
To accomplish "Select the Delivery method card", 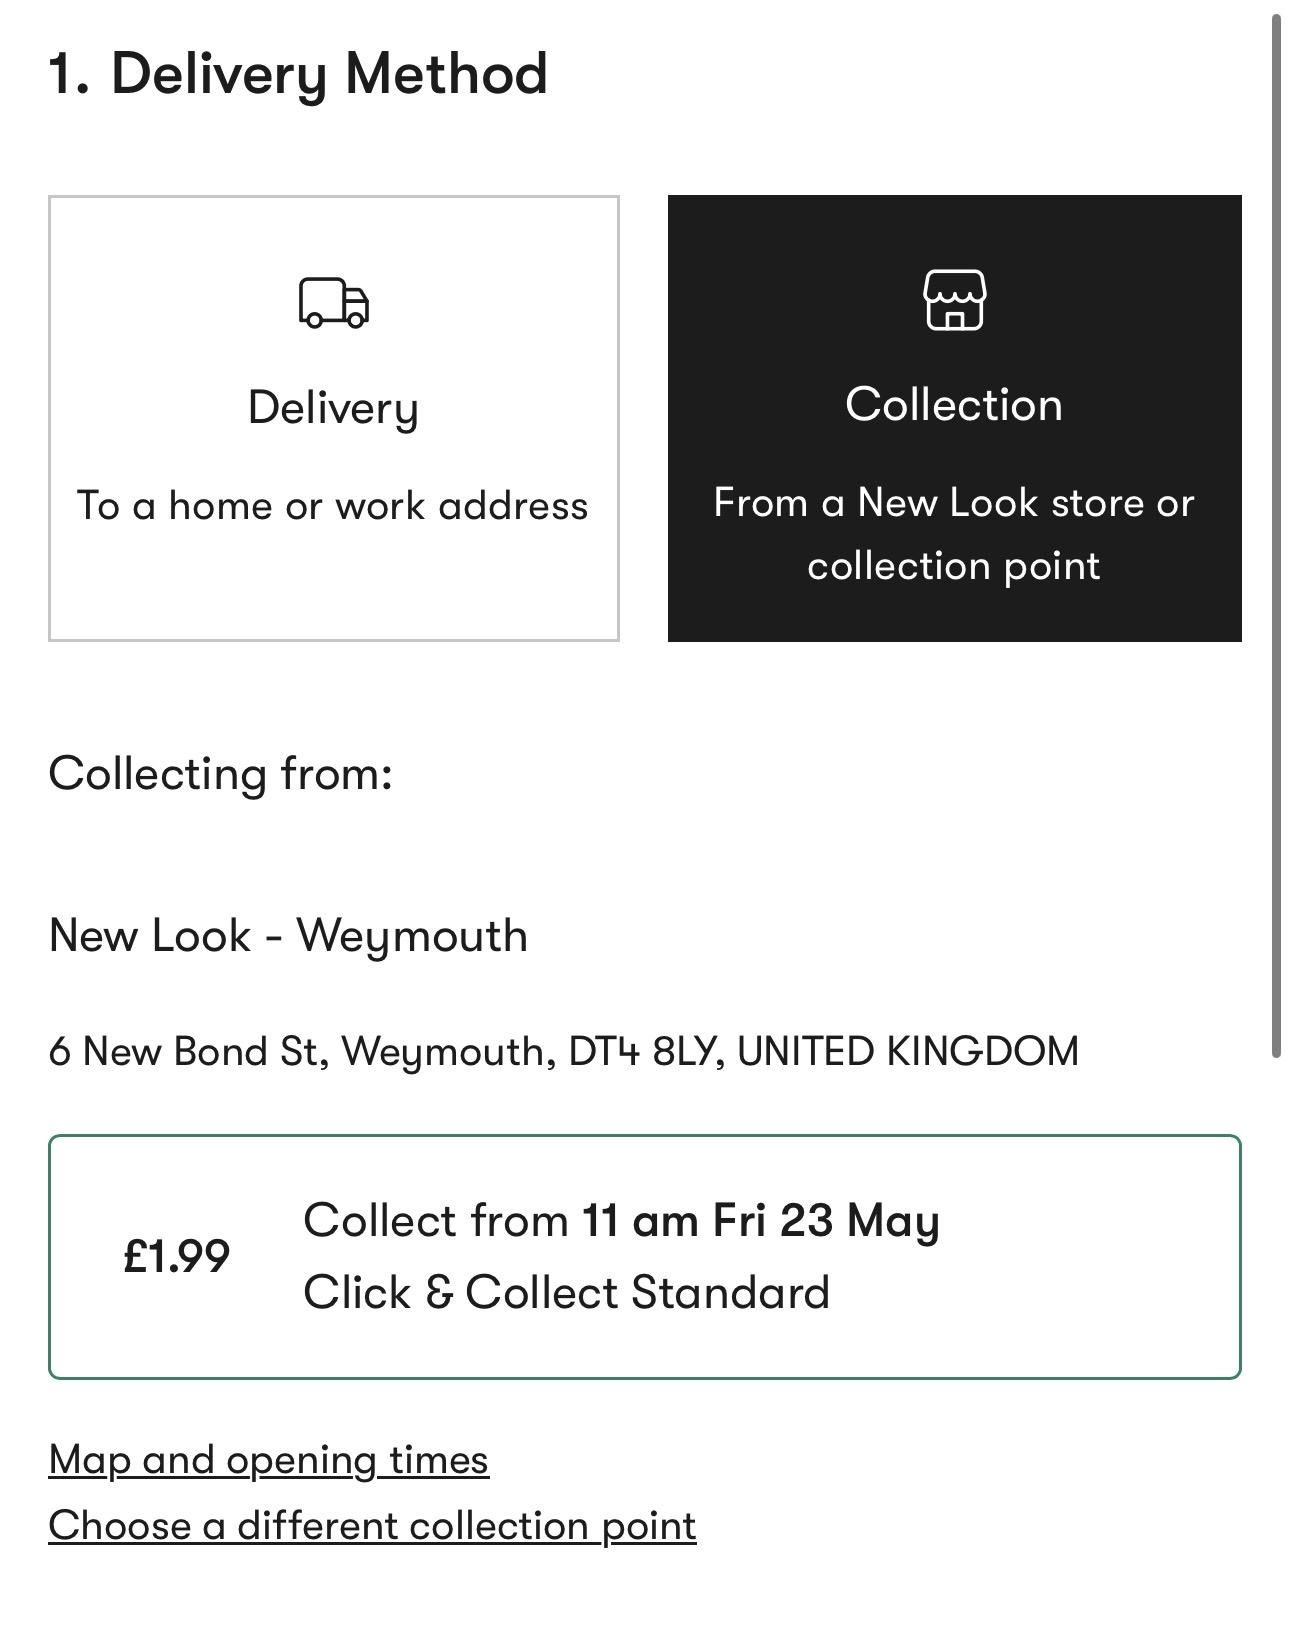I will click(x=334, y=418).
